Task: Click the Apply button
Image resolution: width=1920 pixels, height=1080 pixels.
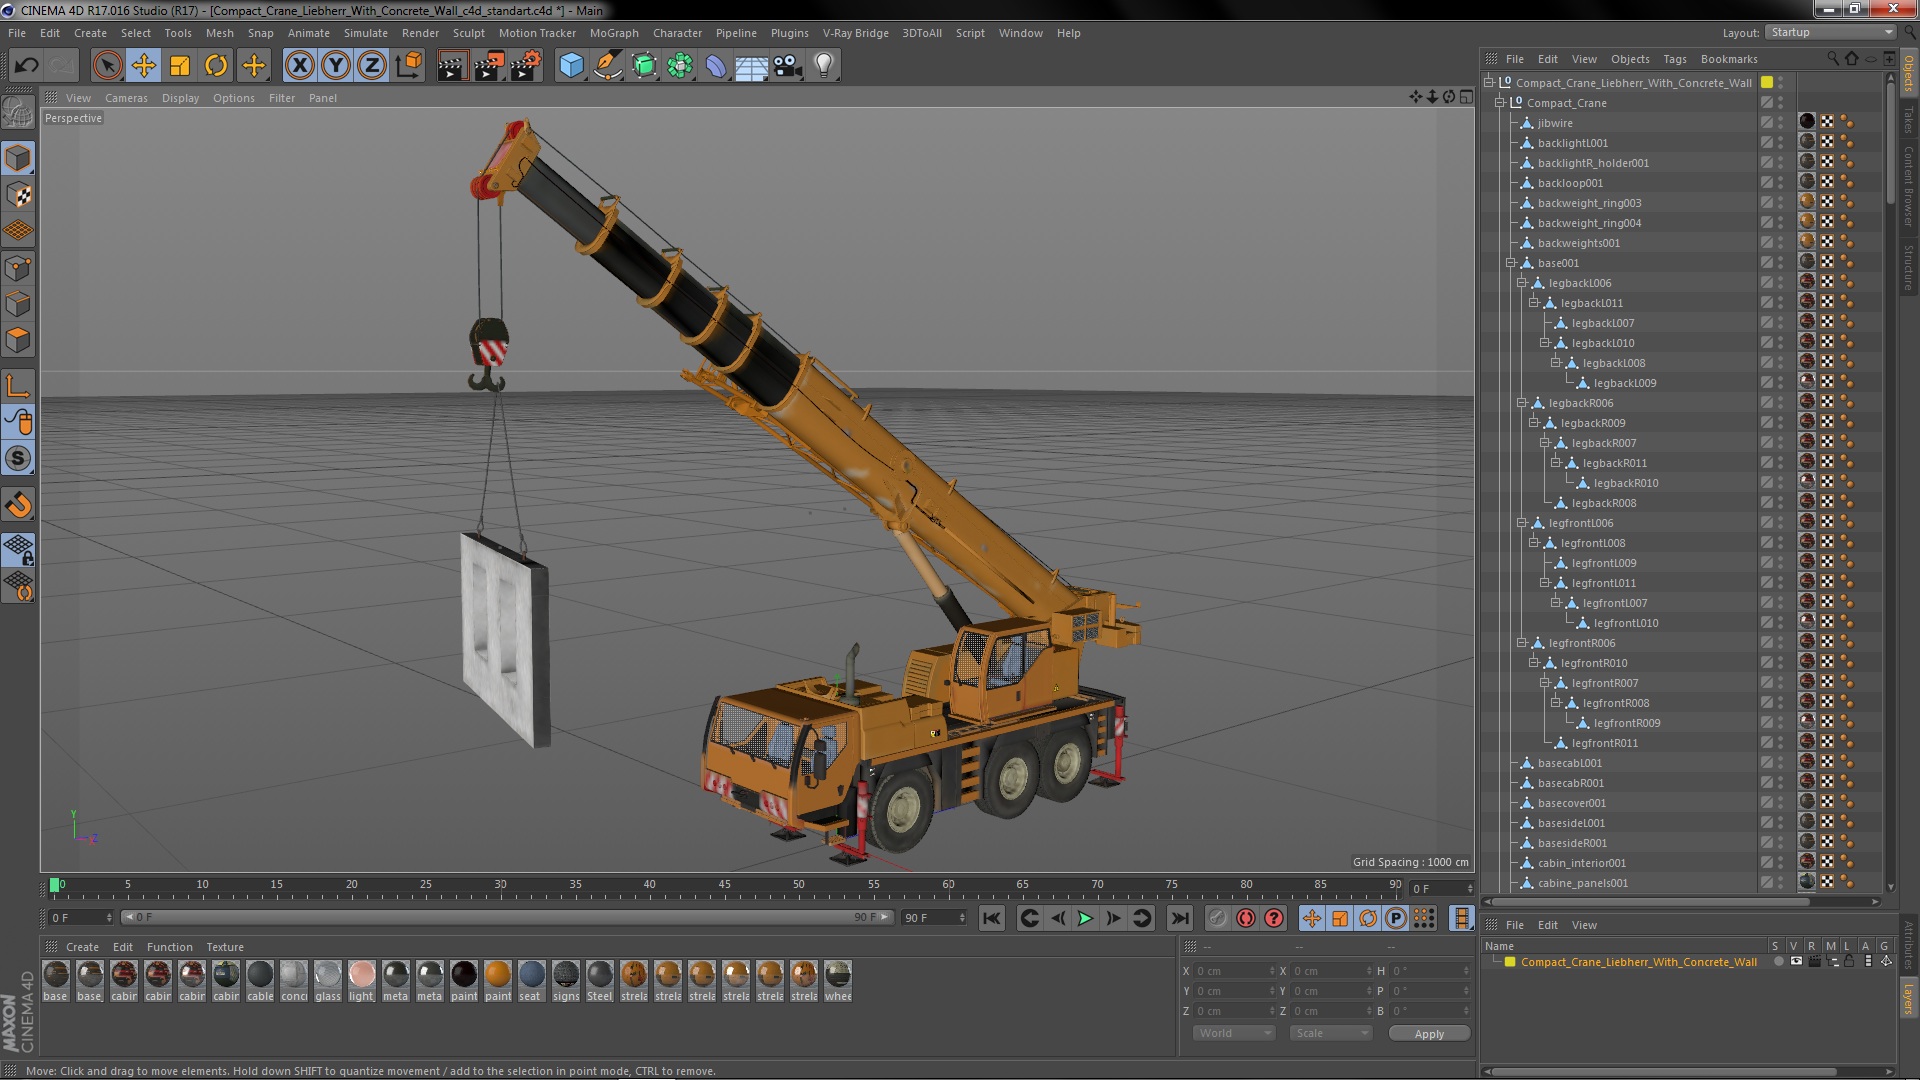Action: [x=1429, y=1034]
